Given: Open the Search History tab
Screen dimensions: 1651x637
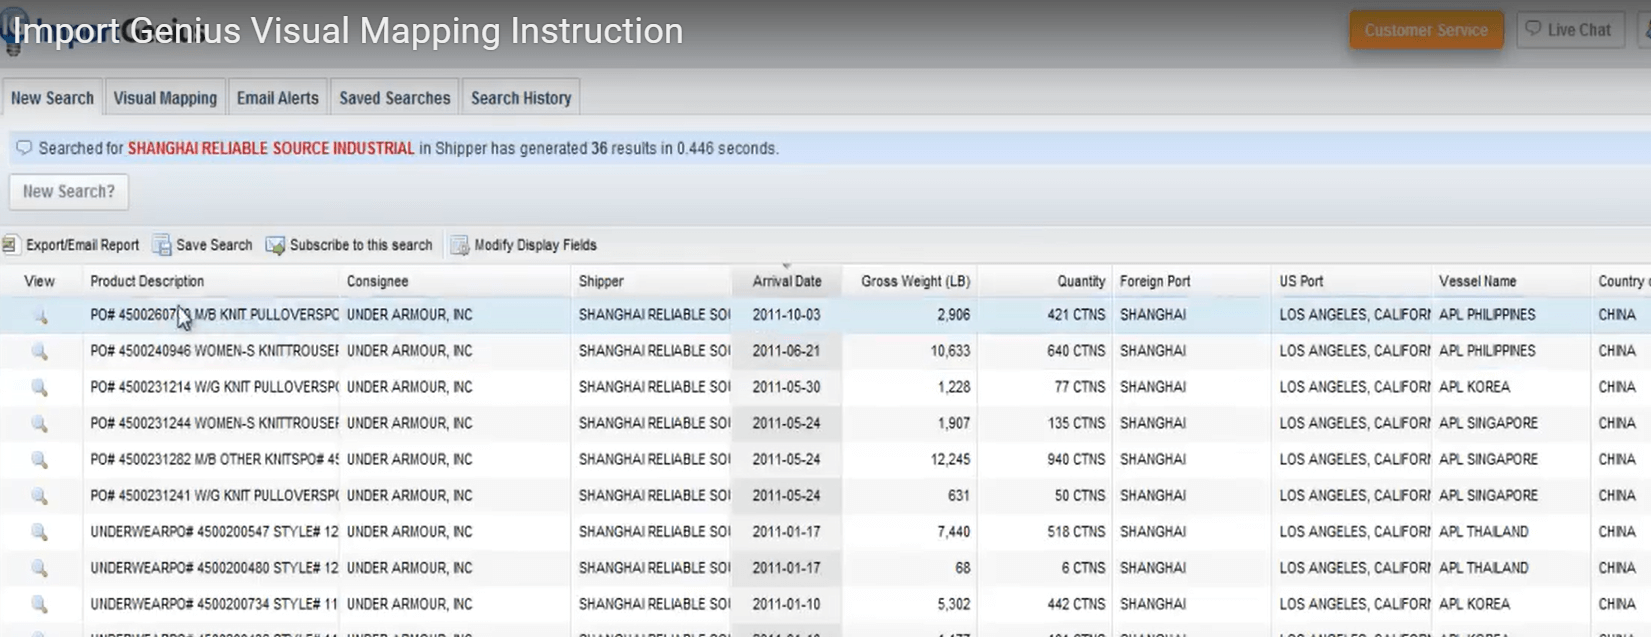Looking at the screenshot, I should (521, 98).
